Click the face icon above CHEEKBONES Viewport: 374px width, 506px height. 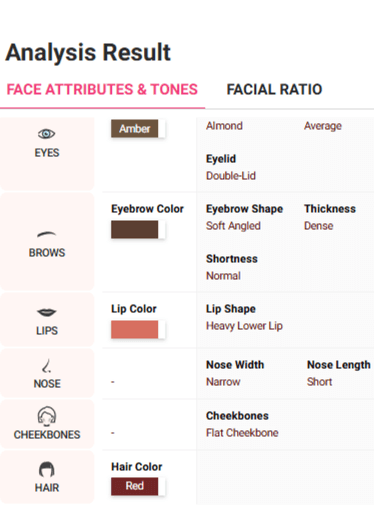point(47,416)
